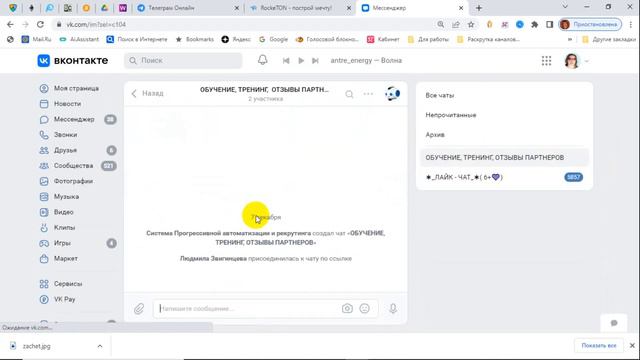Close the downloads bar
Image resolution: width=640 pixels, height=360 pixels.
(632, 346)
